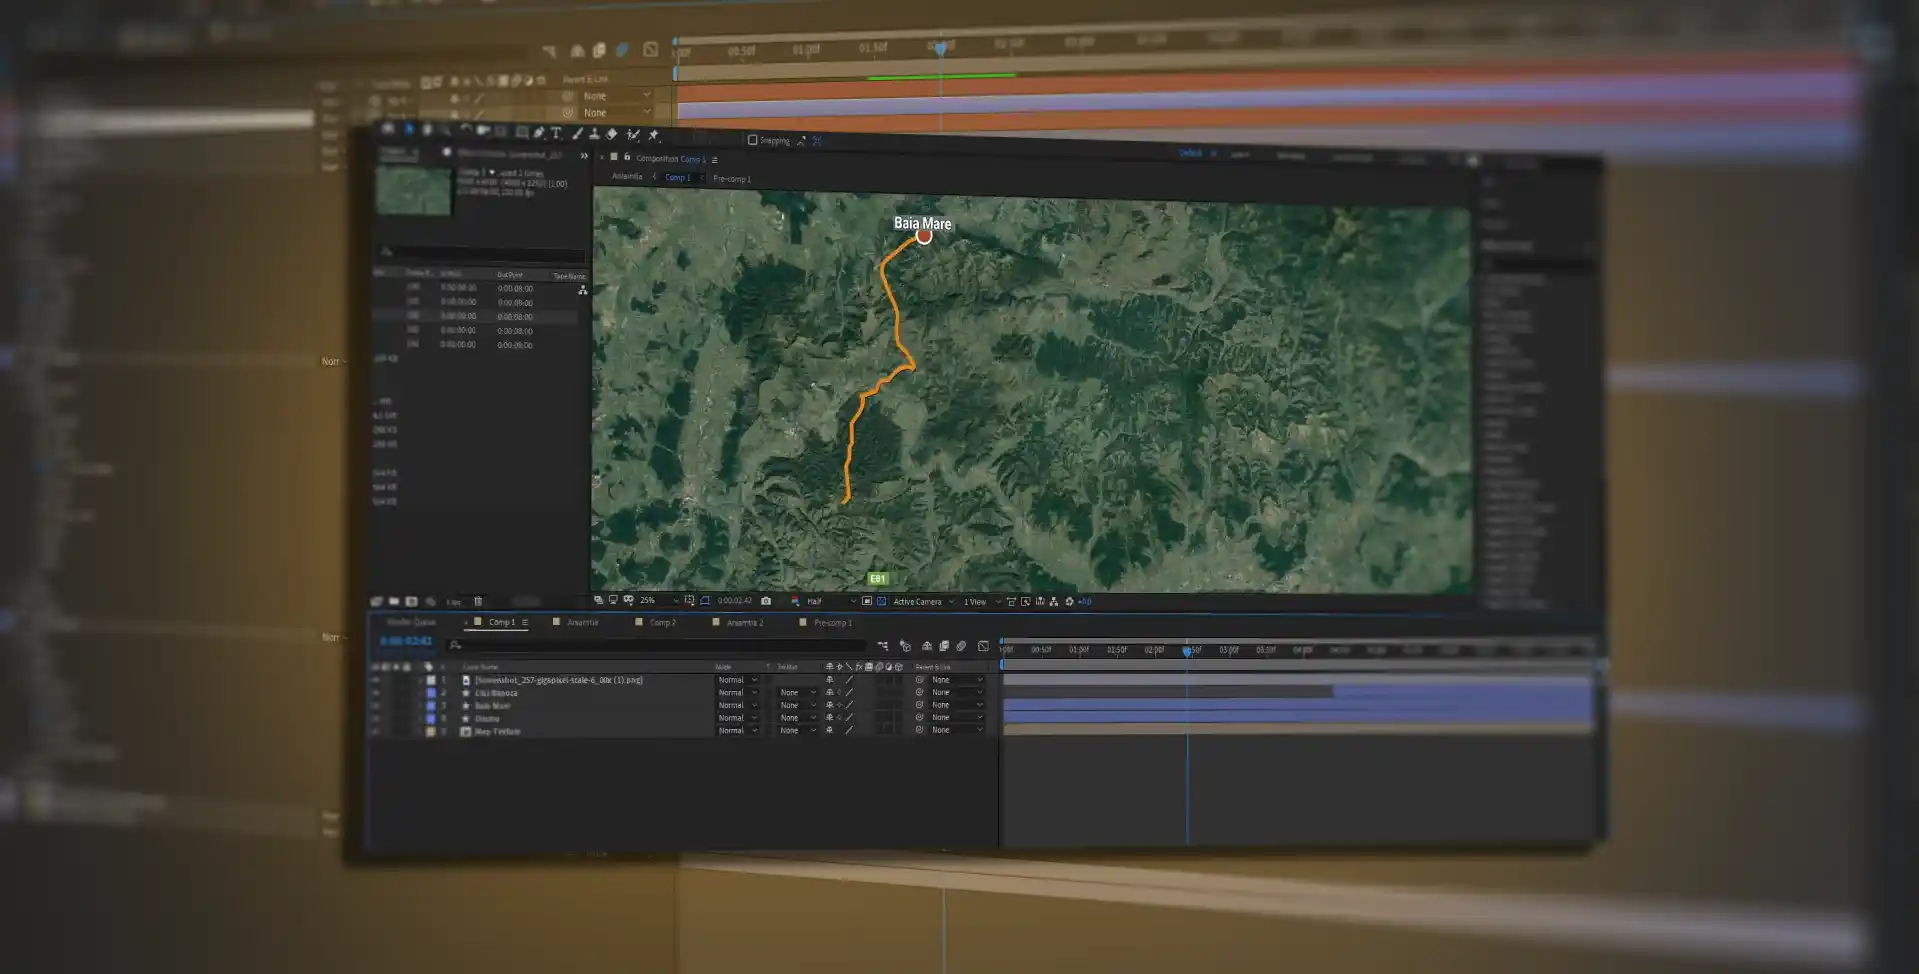Open the Render Queue tab
The height and width of the screenshot is (974, 1919).
[411, 622]
